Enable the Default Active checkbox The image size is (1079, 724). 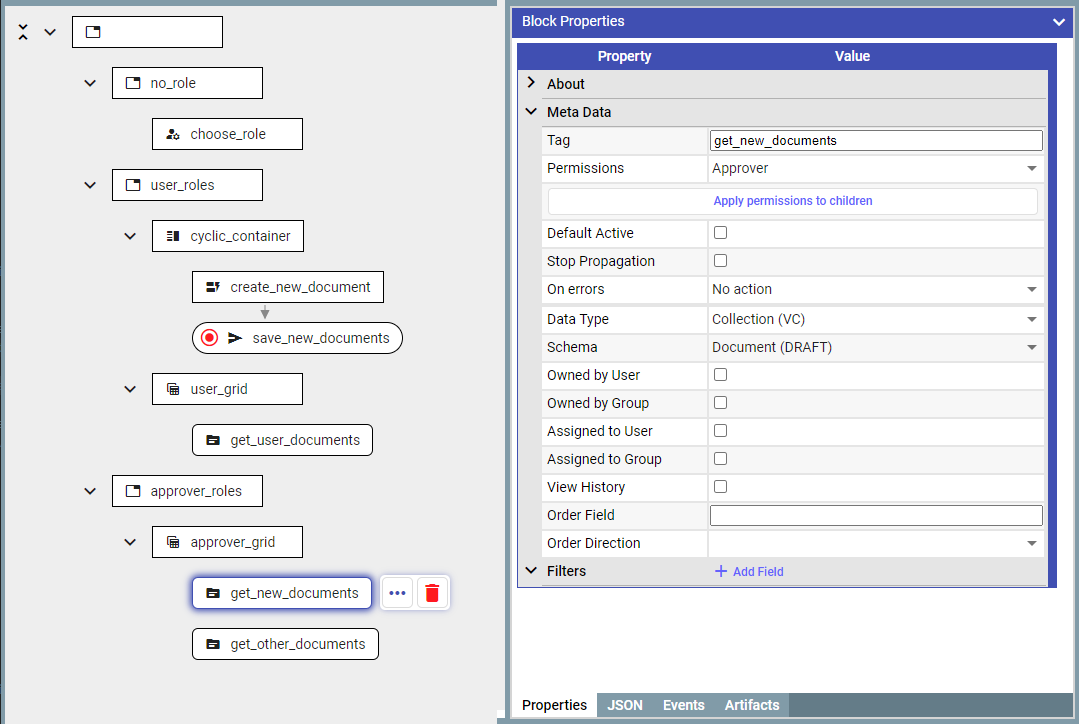720,233
